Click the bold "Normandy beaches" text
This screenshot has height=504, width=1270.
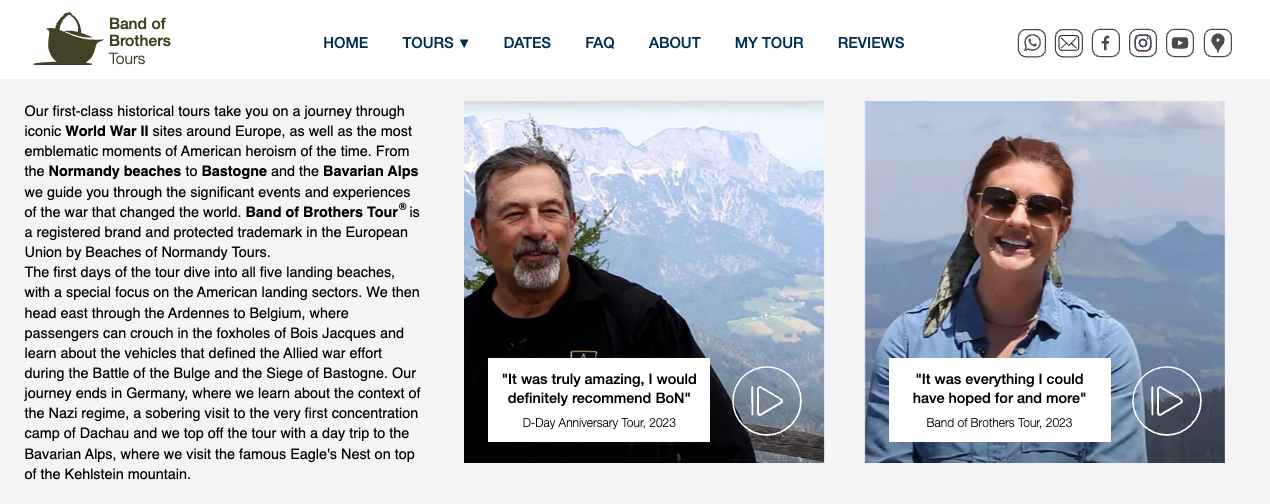coord(115,171)
